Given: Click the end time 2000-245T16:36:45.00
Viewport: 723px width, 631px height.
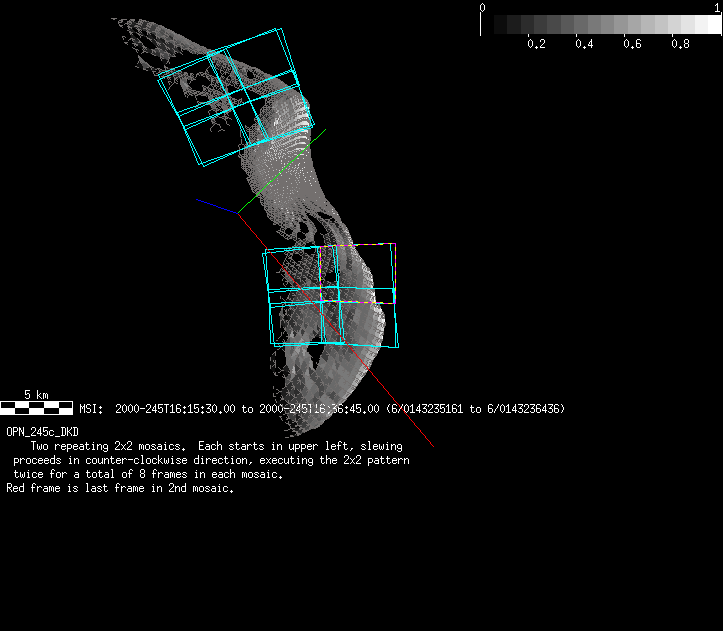Looking at the screenshot, I should [318, 409].
